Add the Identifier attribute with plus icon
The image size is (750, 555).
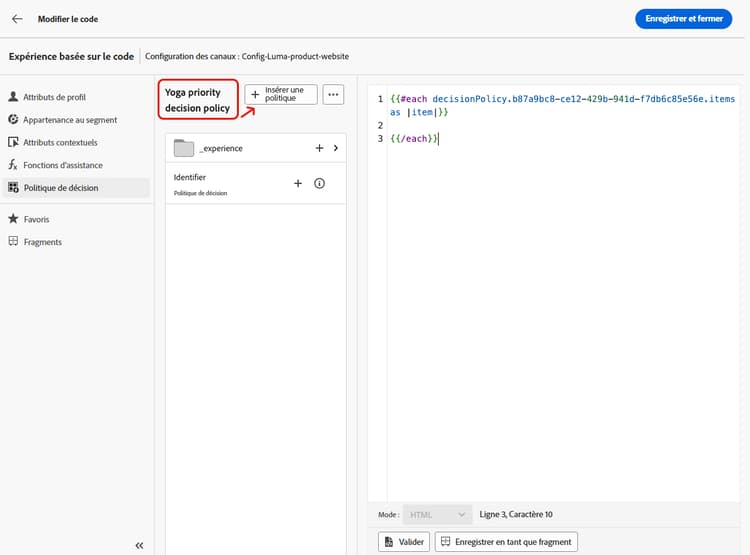298,183
